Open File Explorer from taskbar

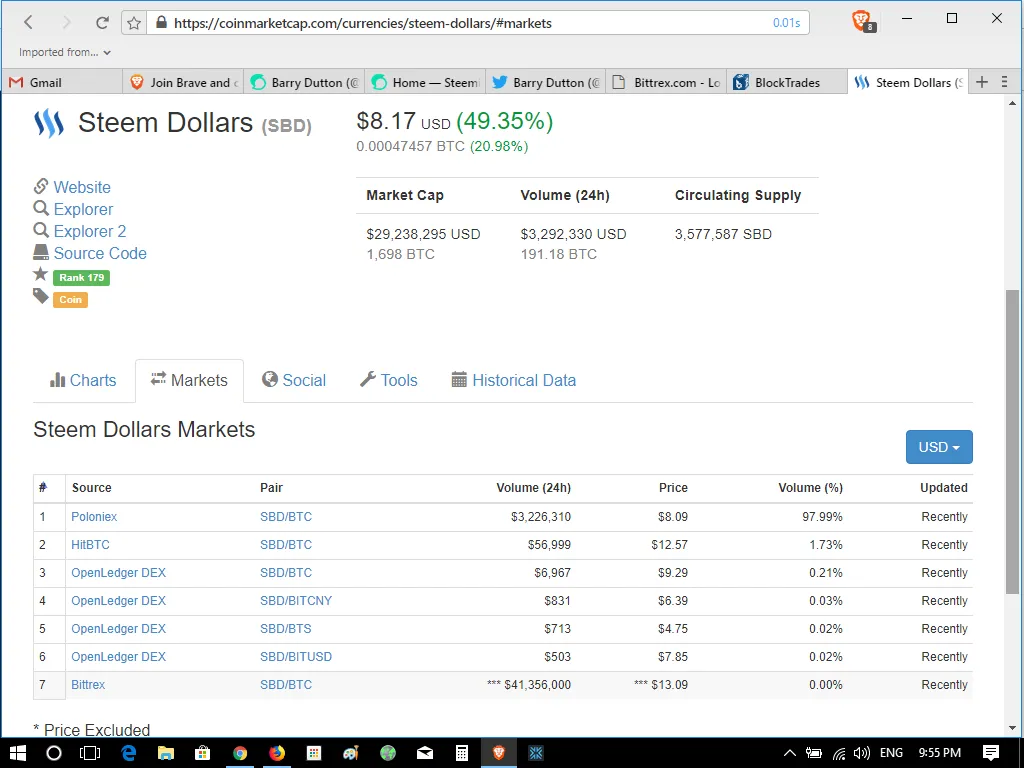(166, 753)
